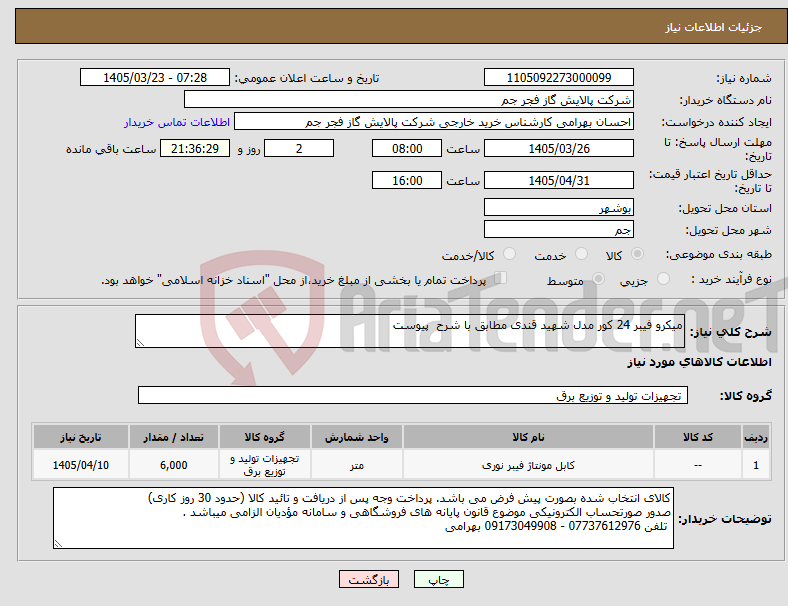Click the واحد شمارش column header
Viewport: 788px width, 606px height.
coord(357,437)
